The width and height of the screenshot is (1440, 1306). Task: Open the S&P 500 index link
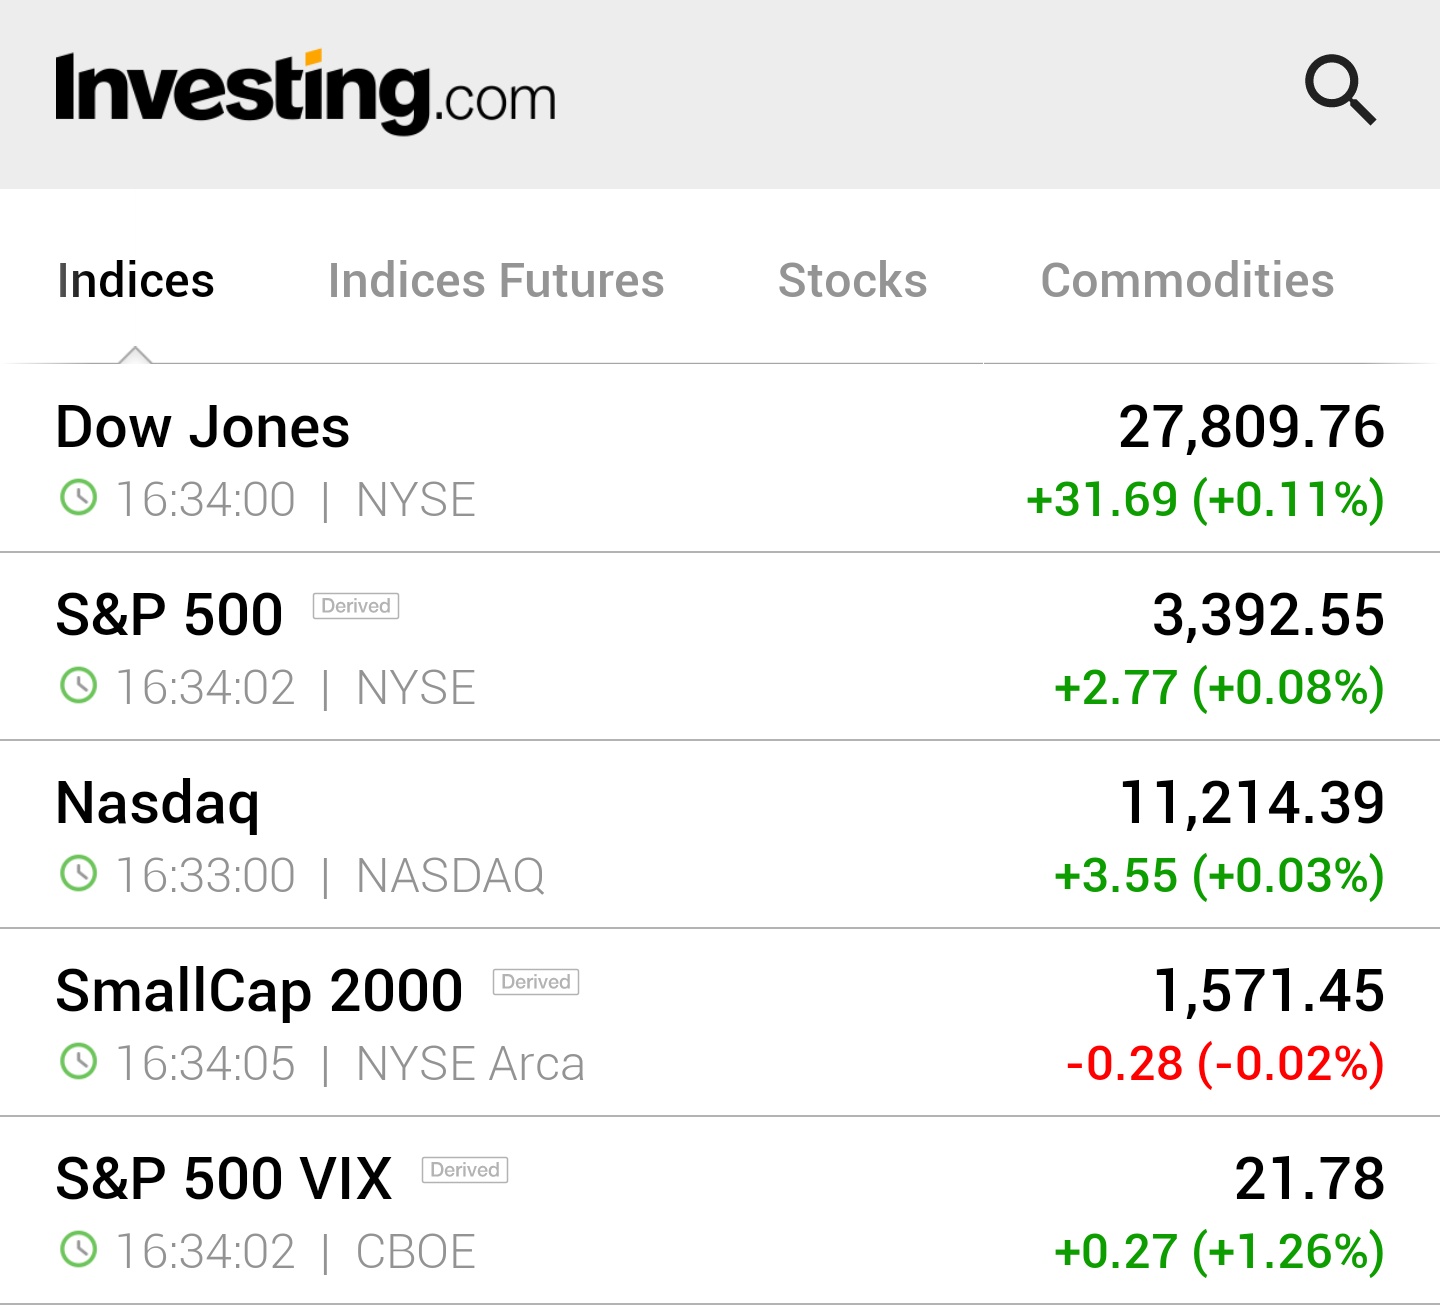(169, 615)
